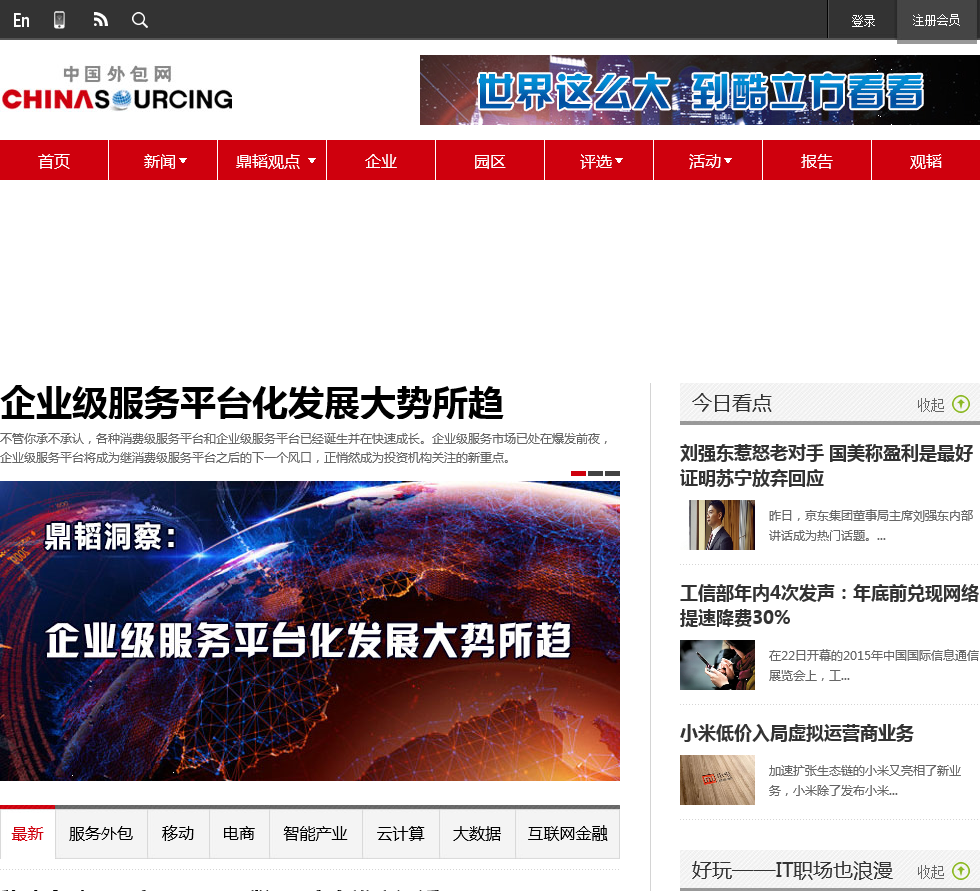Expand the 鼎韬观点 dropdown menu
This screenshot has width=980, height=891.
[x=272, y=161]
